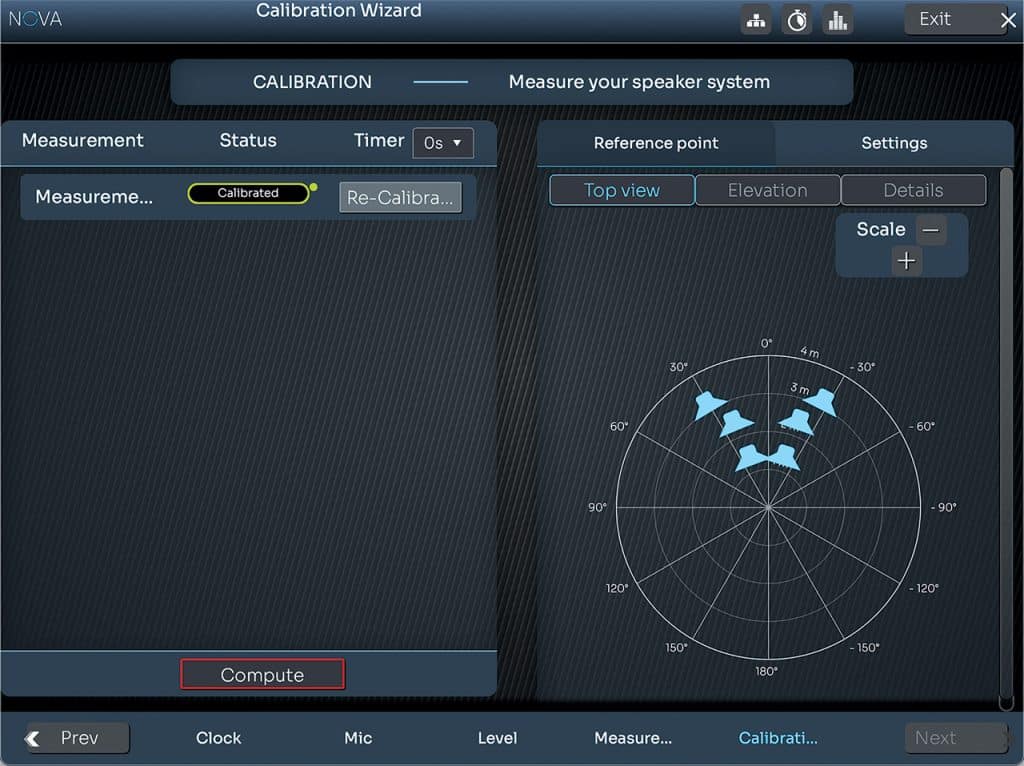Screen dimensions: 1024x766
Task: Select the outermost right speaker near -30°
Action: [821, 402]
